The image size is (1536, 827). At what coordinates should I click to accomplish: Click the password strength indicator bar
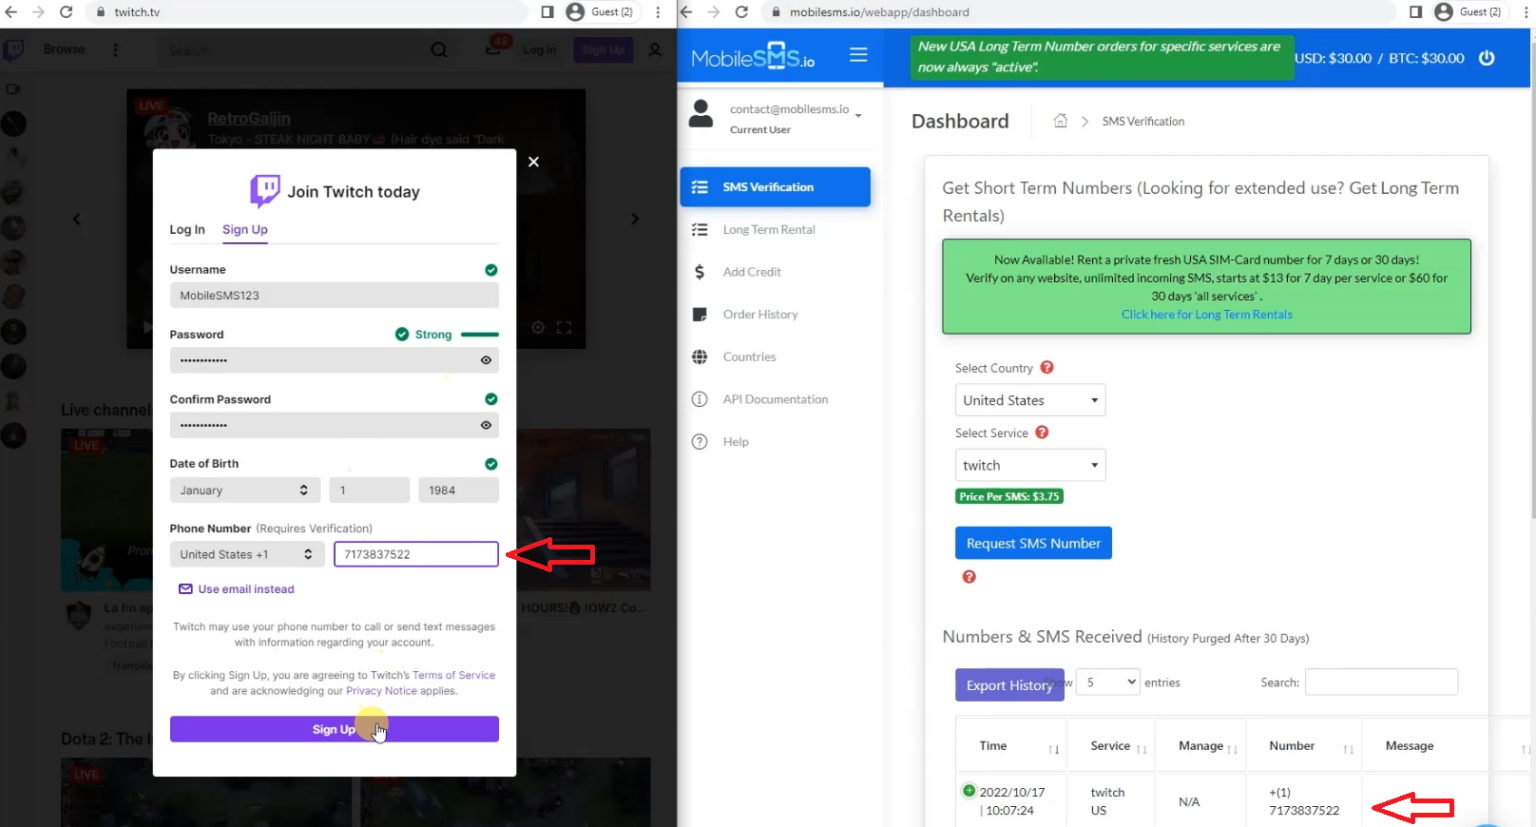(x=480, y=334)
